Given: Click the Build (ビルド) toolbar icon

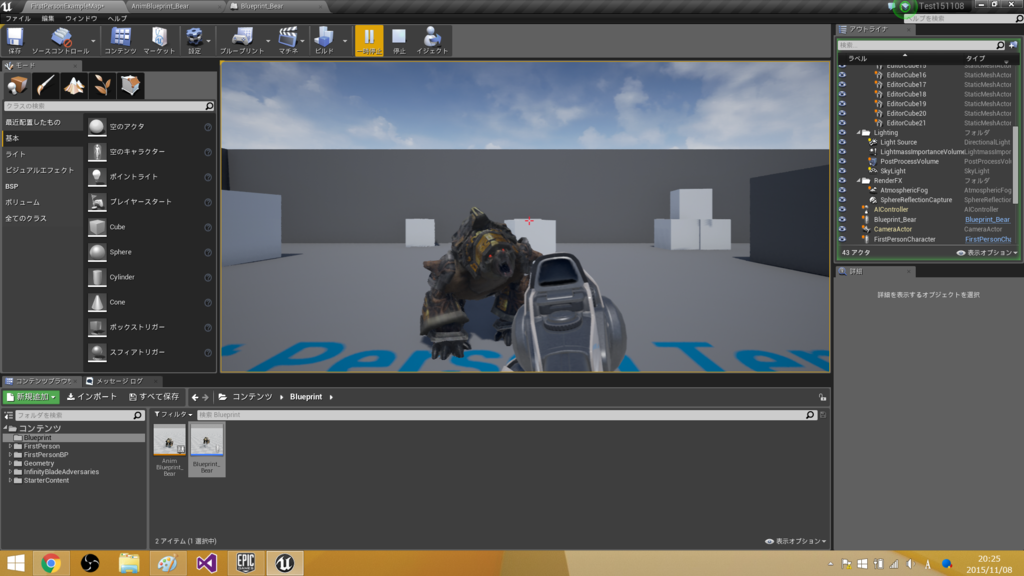Looking at the screenshot, I should pos(324,40).
